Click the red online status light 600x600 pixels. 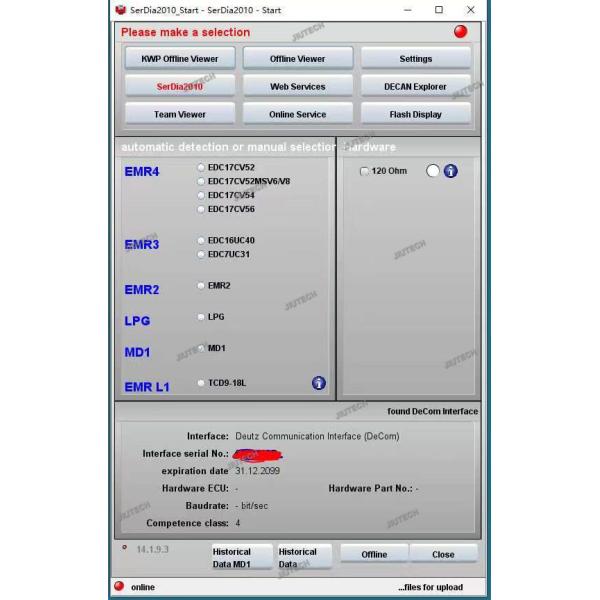119,586
